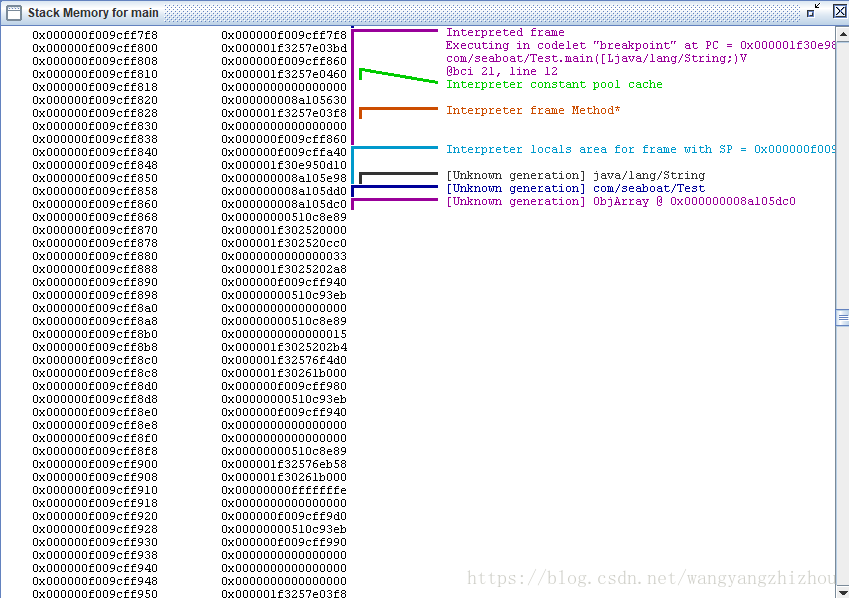Select the 'Interpreted frame' annotation
Viewport: 849px width, 598px height.
point(505,32)
